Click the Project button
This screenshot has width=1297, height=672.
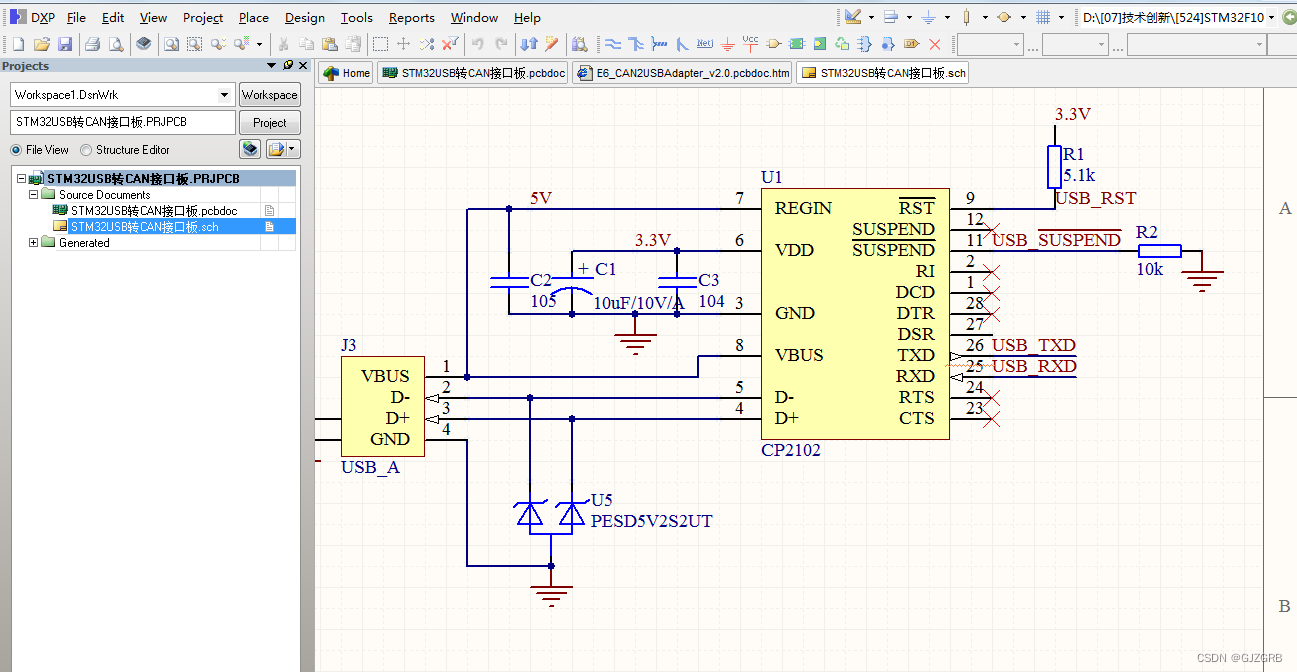(x=269, y=122)
